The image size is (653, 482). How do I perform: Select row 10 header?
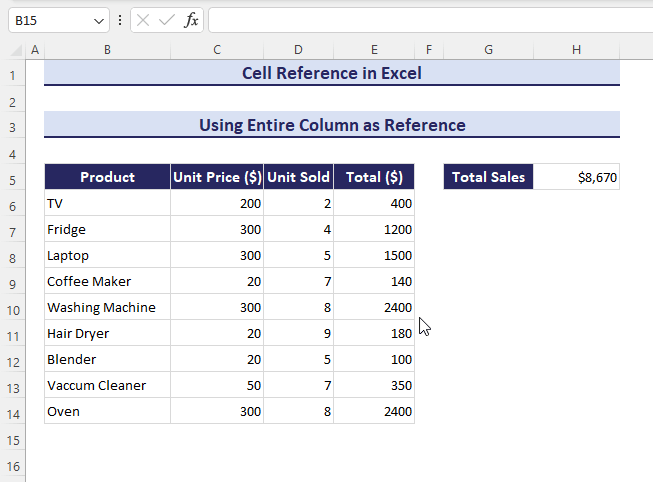click(x=13, y=308)
